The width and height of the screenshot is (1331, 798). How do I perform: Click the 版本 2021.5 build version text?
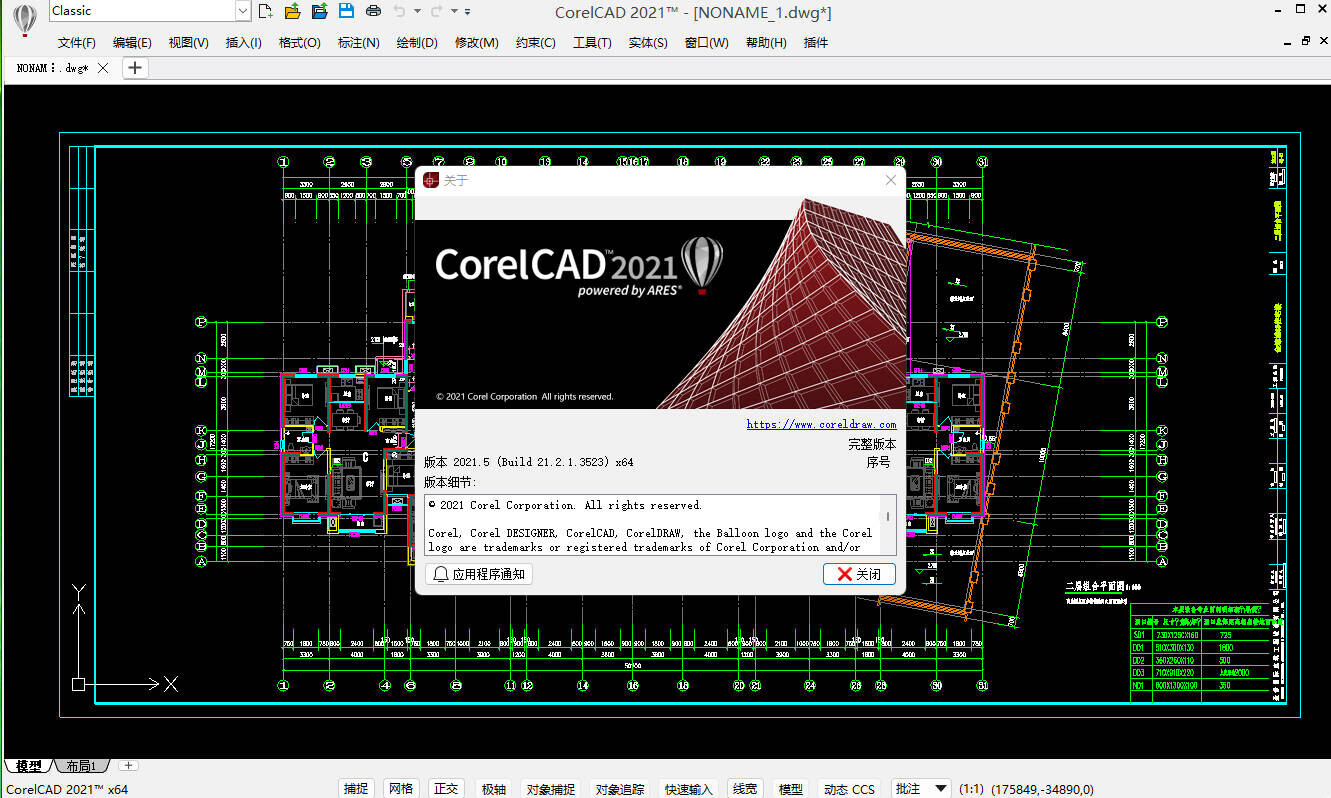(528, 462)
